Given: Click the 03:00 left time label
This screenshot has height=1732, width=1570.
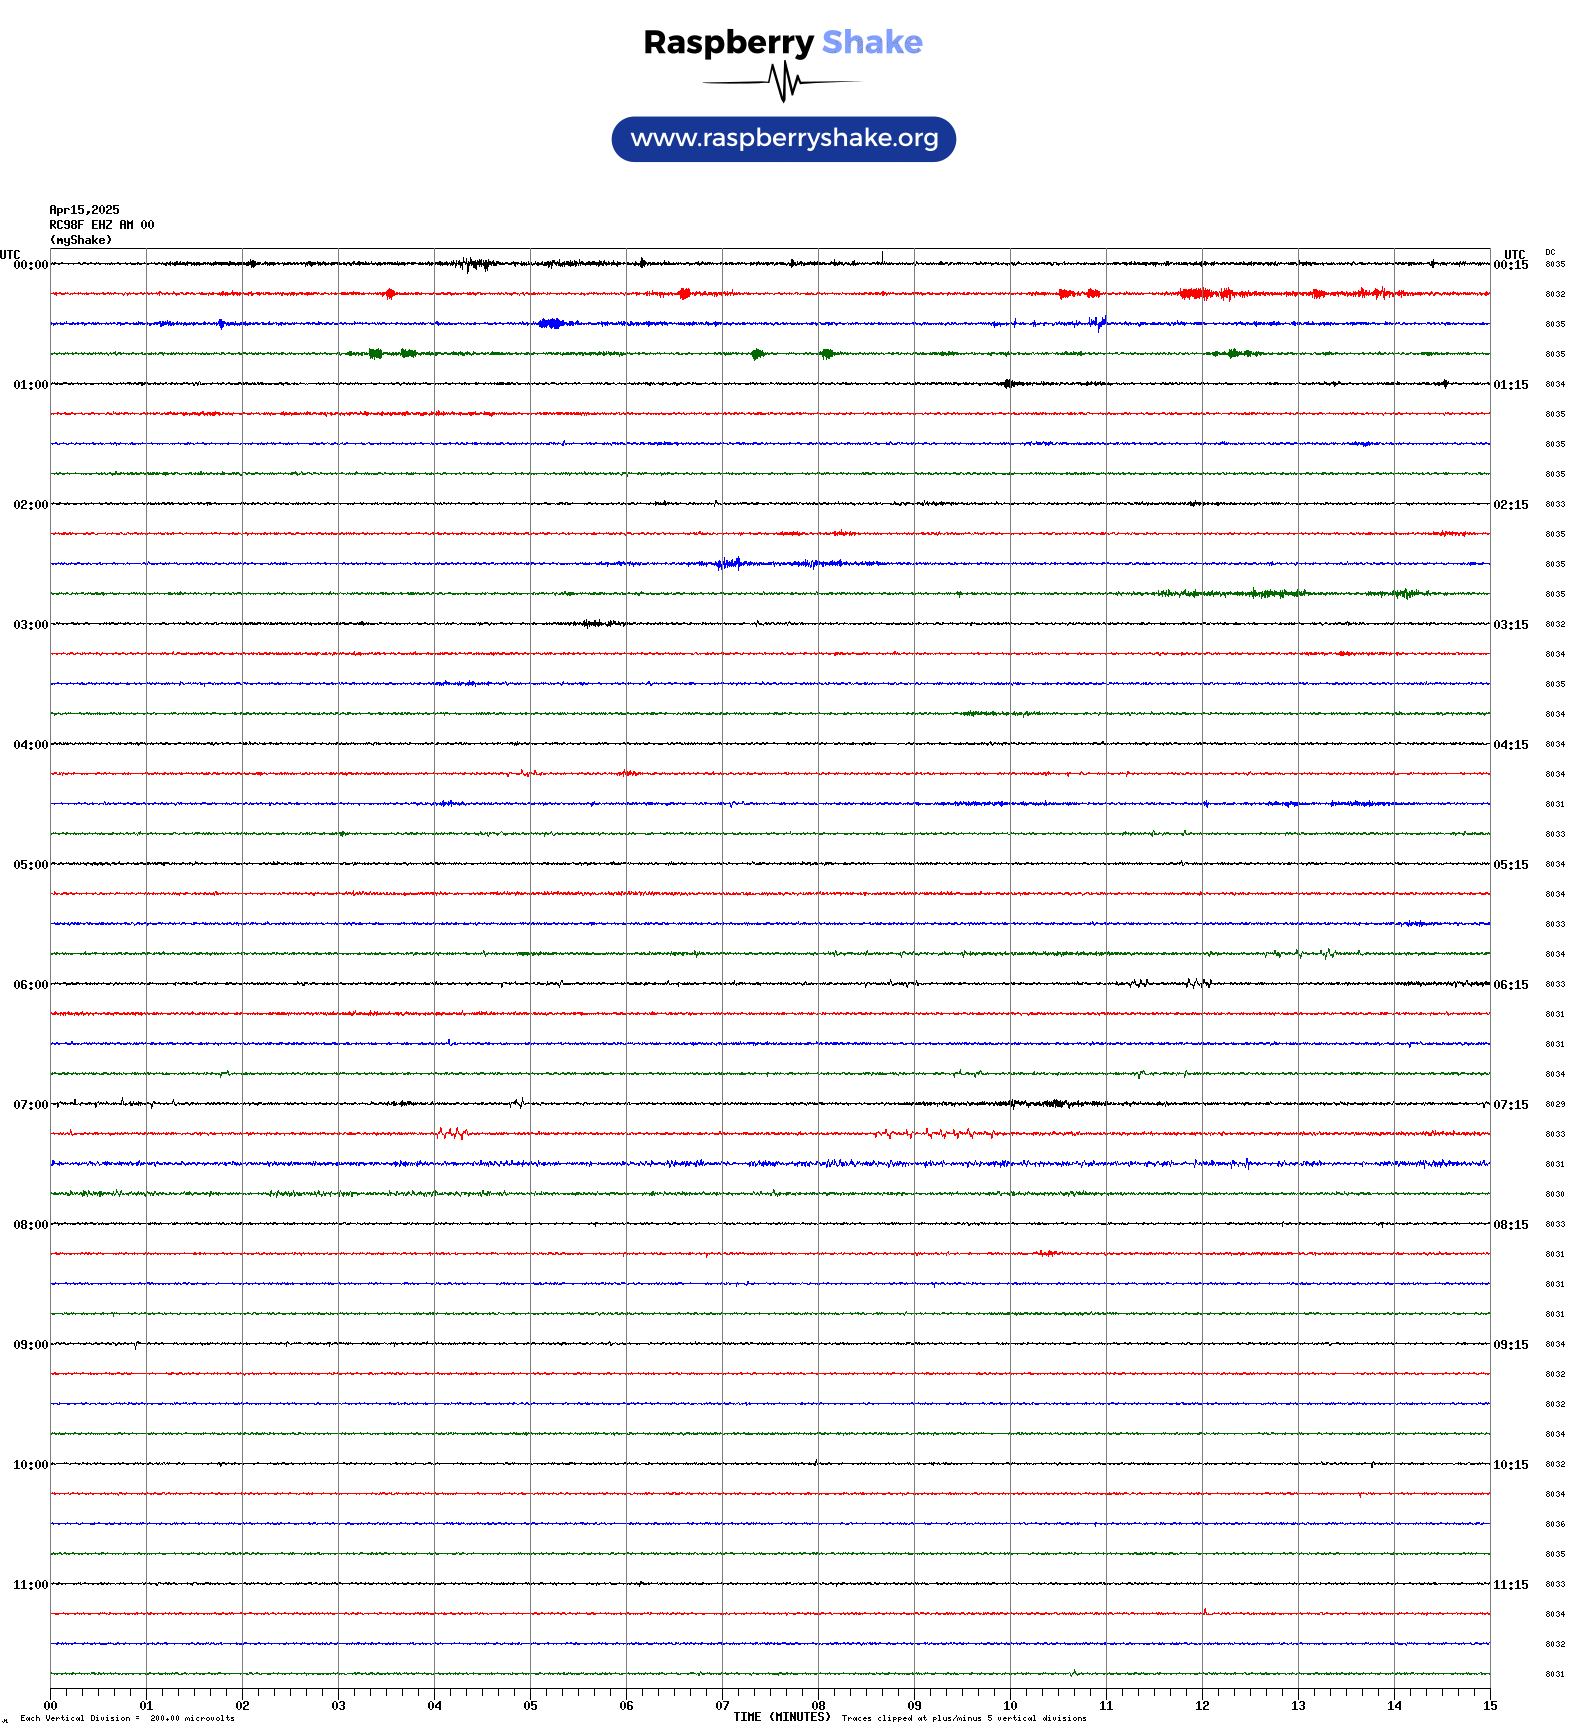Looking at the screenshot, I should click(x=30, y=625).
